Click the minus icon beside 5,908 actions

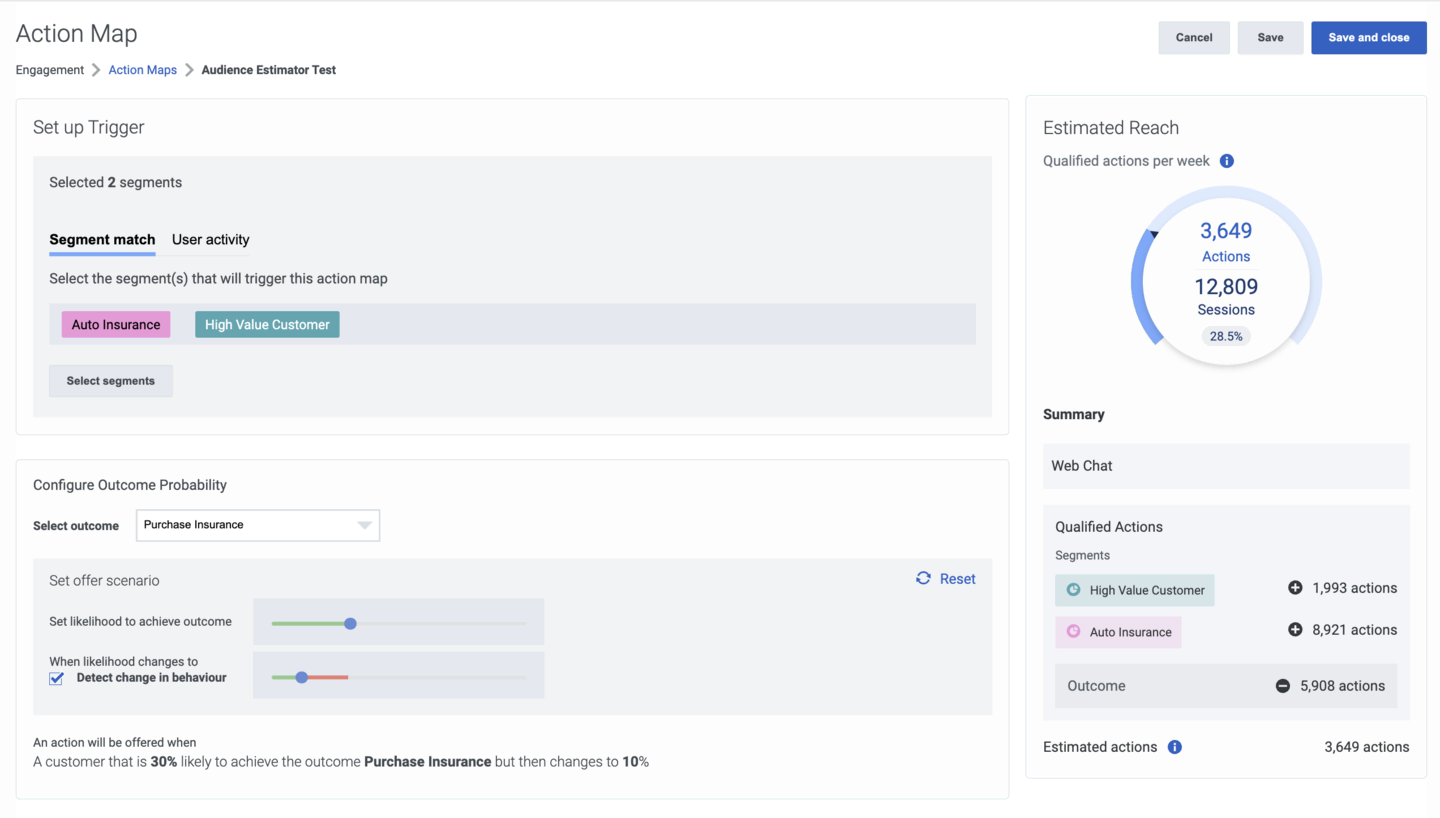coord(1282,686)
